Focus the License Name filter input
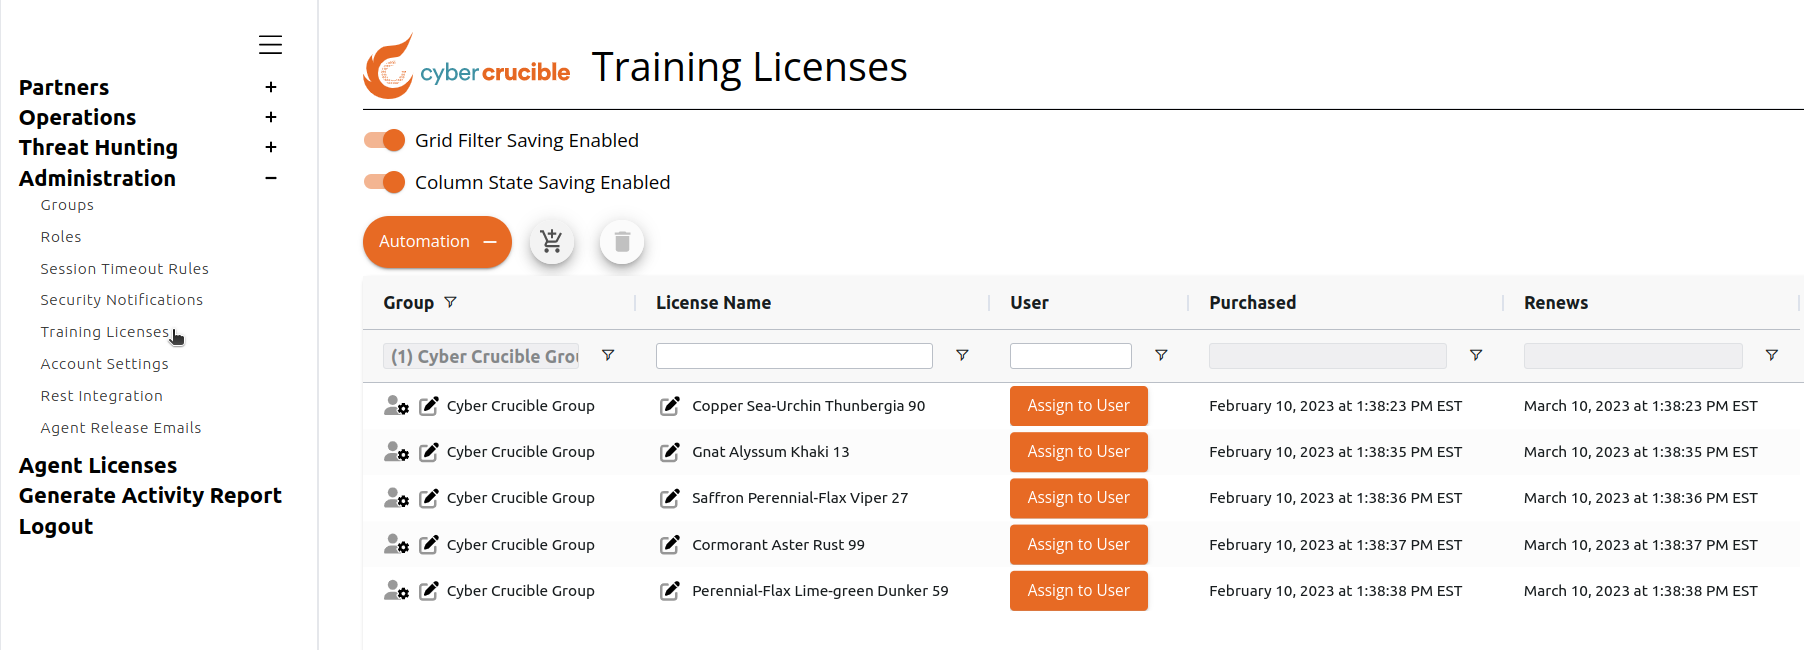Image resolution: width=1804 pixels, height=650 pixels. tap(794, 356)
